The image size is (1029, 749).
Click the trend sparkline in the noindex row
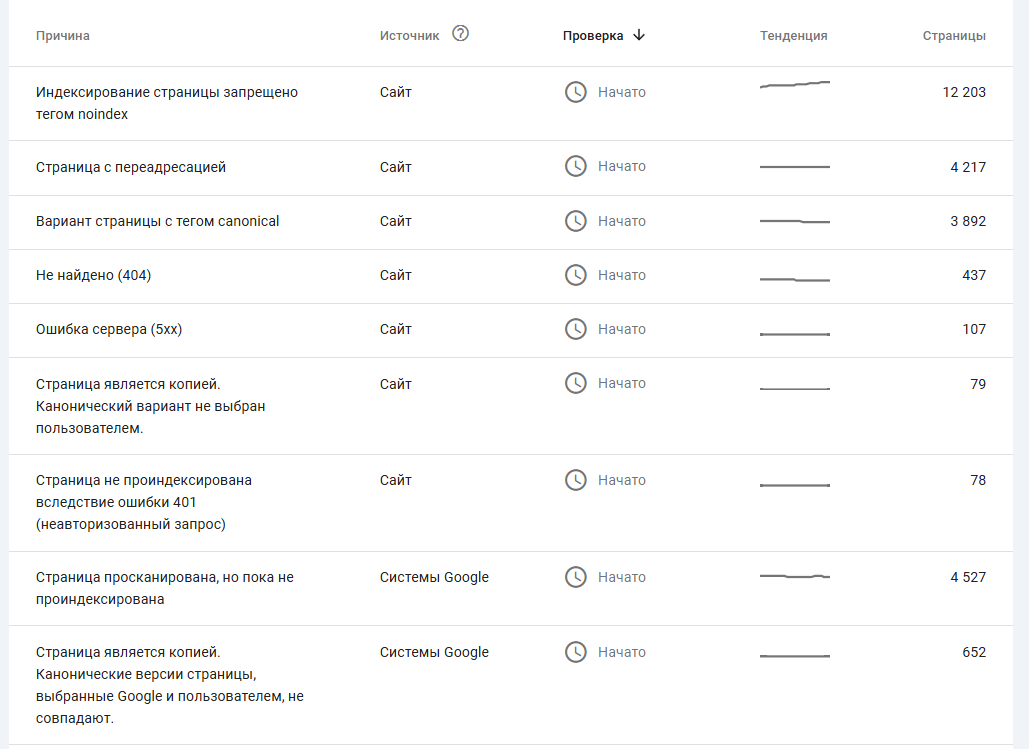[794, 85]
